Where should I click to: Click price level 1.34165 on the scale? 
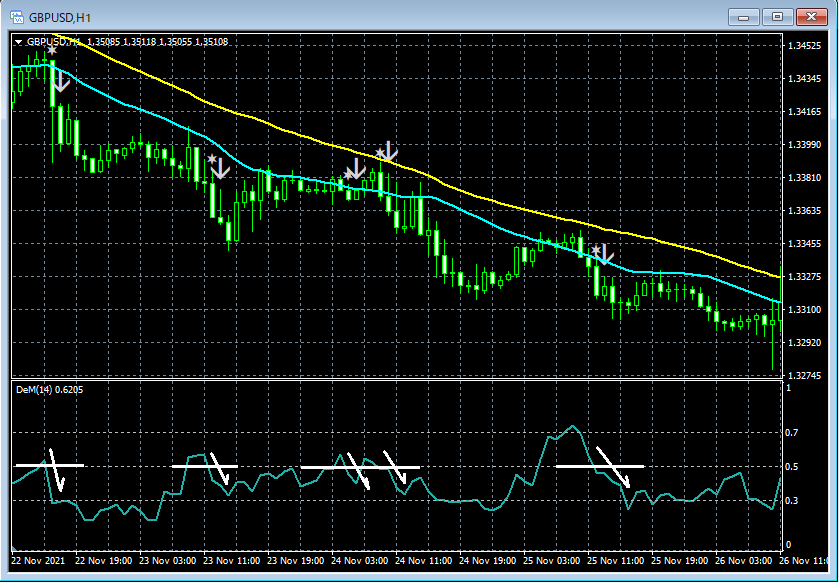pos(805,111)
